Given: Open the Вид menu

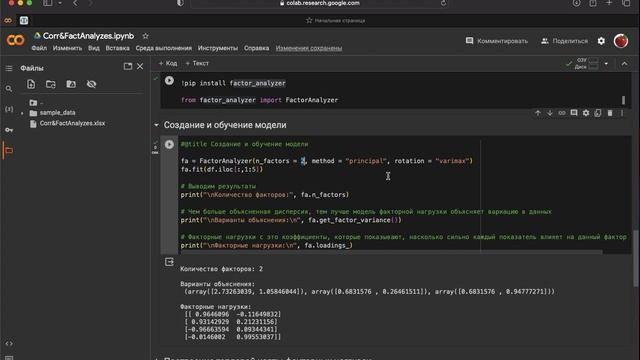Looking at the screenshot, I should point(94,48).
